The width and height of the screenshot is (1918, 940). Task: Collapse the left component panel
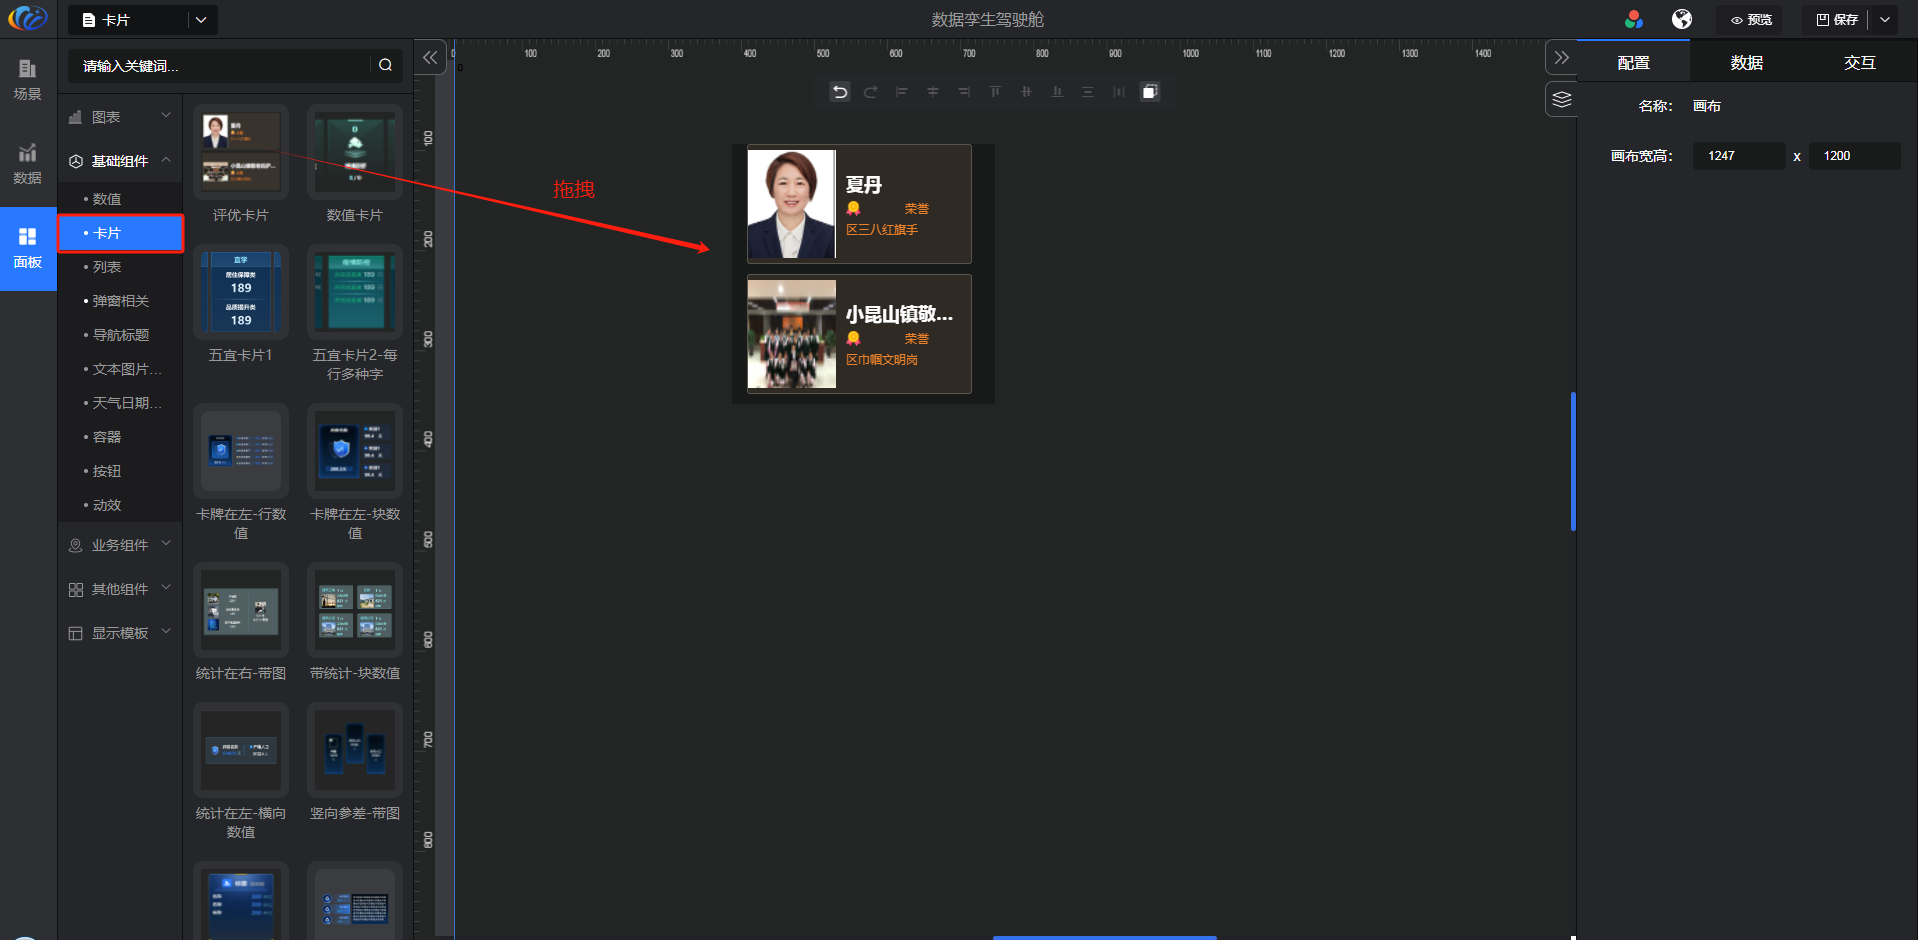click(430, 58)
